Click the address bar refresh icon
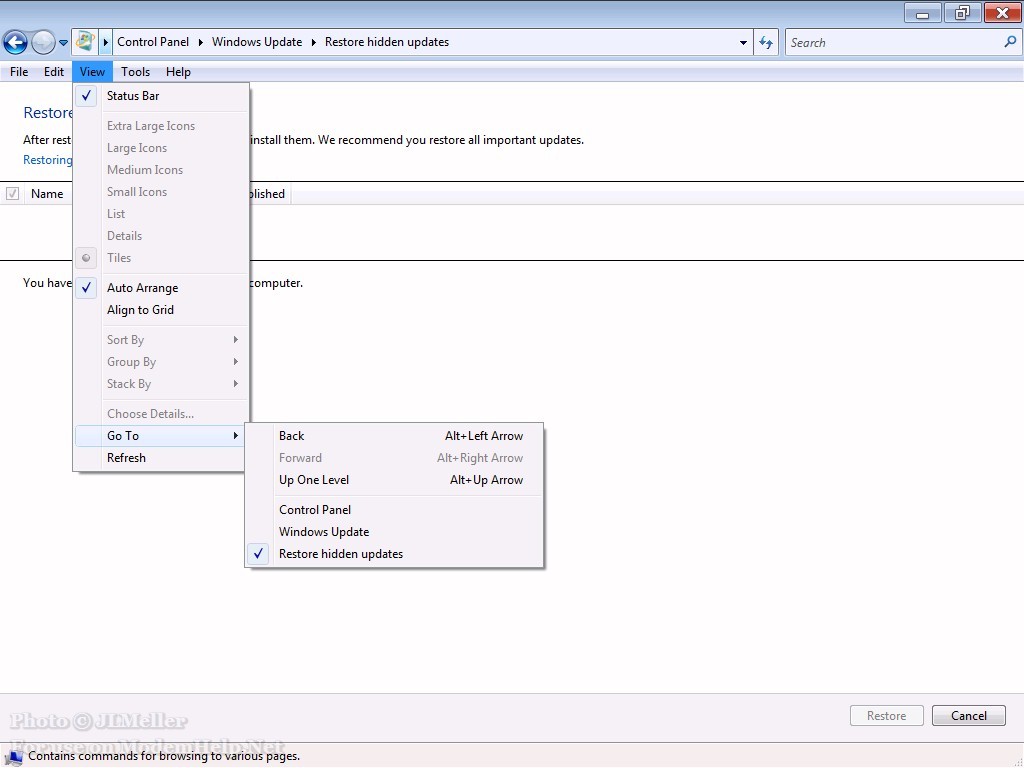The image size is (1024, 768). (x=766, y=42)
